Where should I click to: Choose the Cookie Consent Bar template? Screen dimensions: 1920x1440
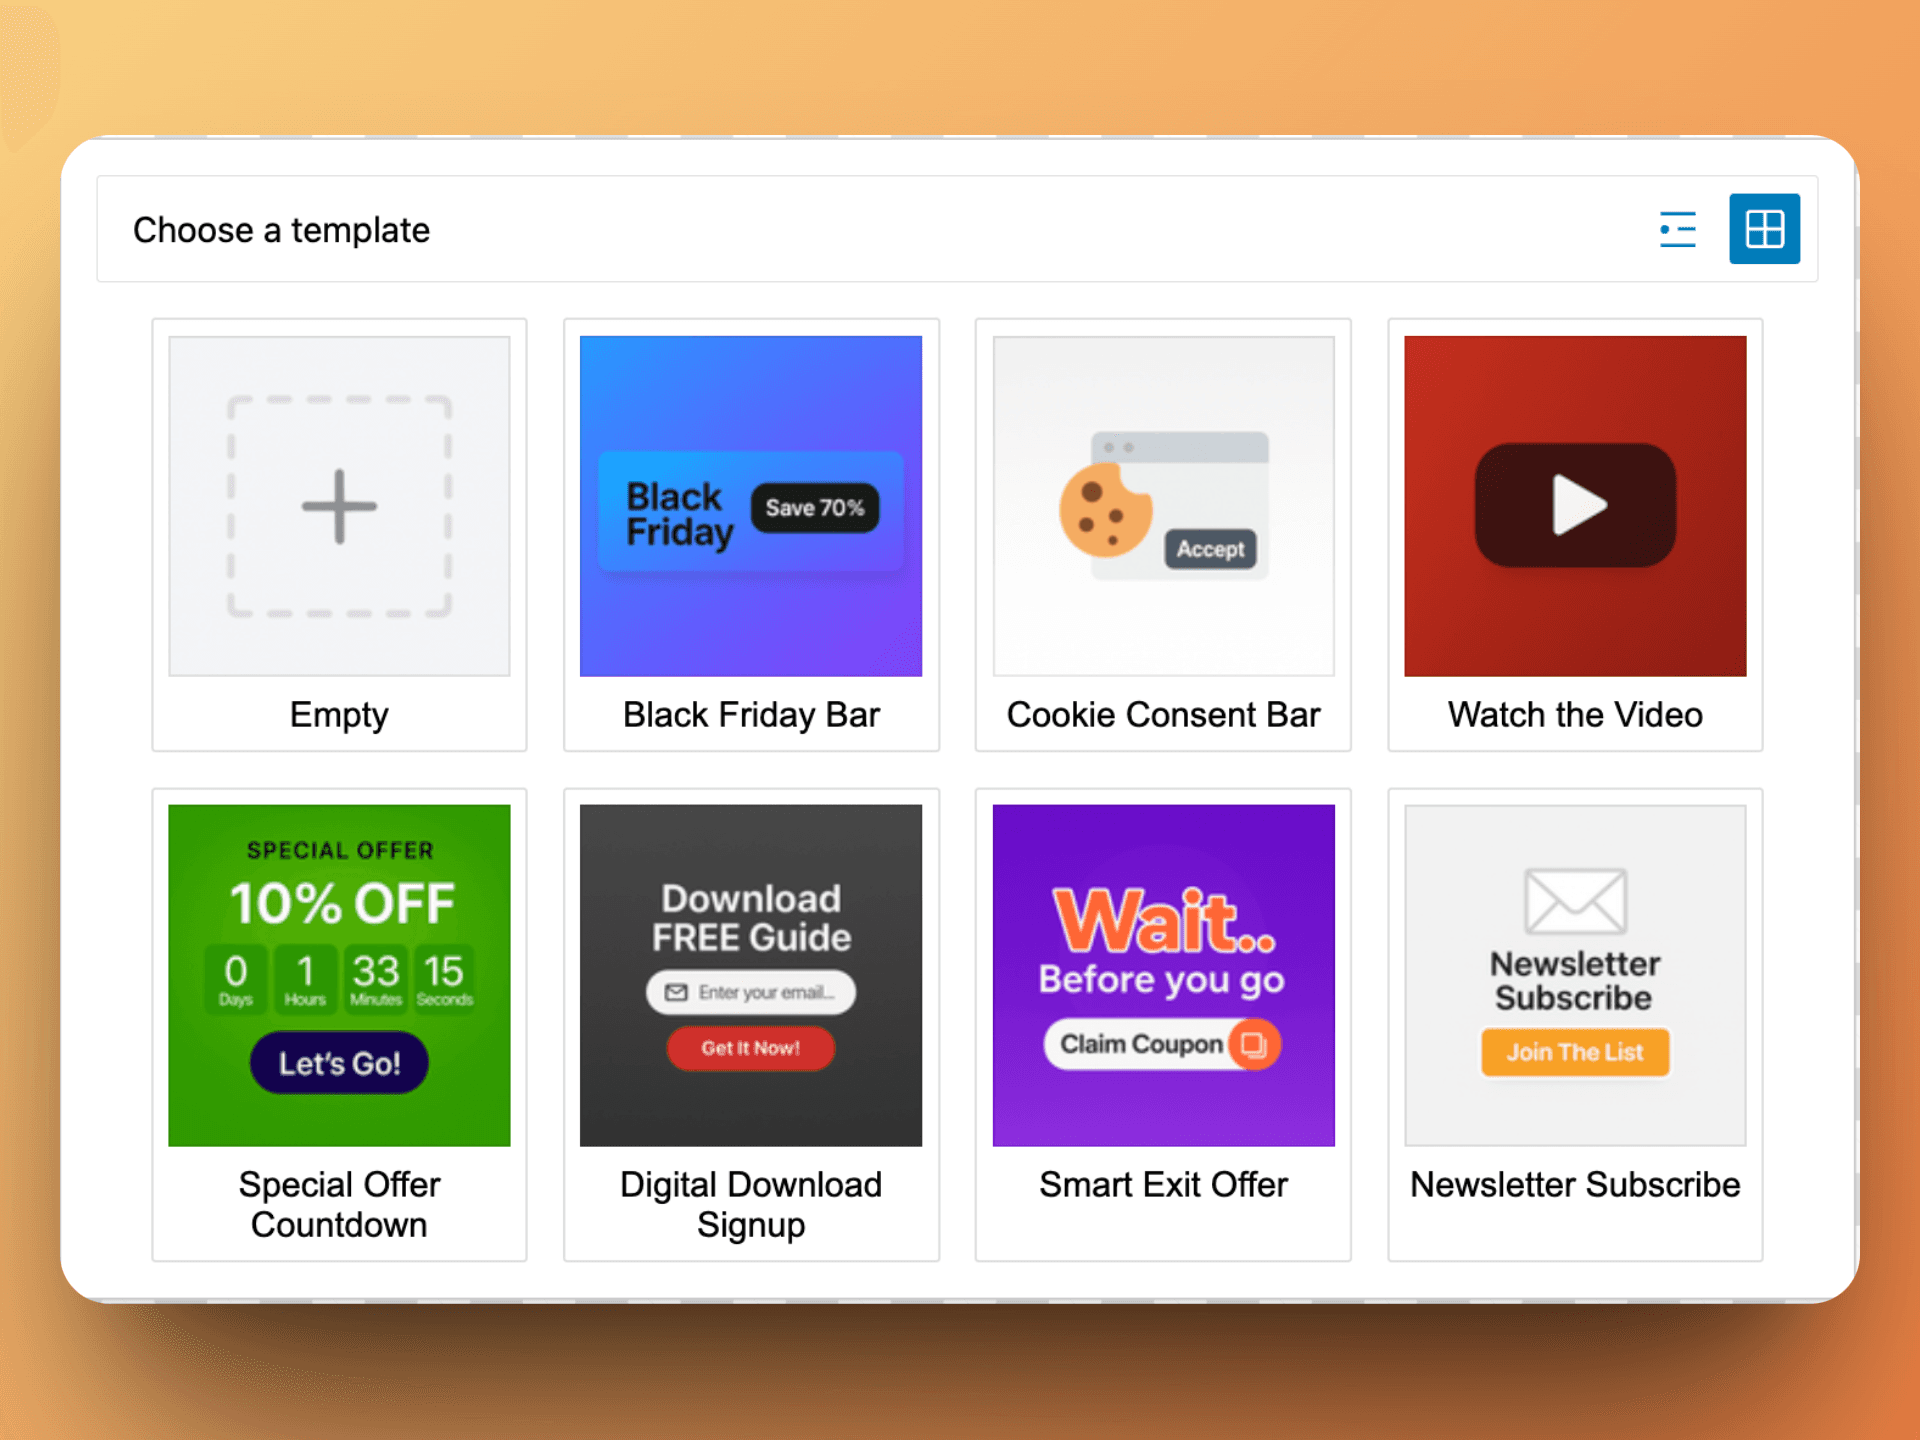[x=1163, y=533]
